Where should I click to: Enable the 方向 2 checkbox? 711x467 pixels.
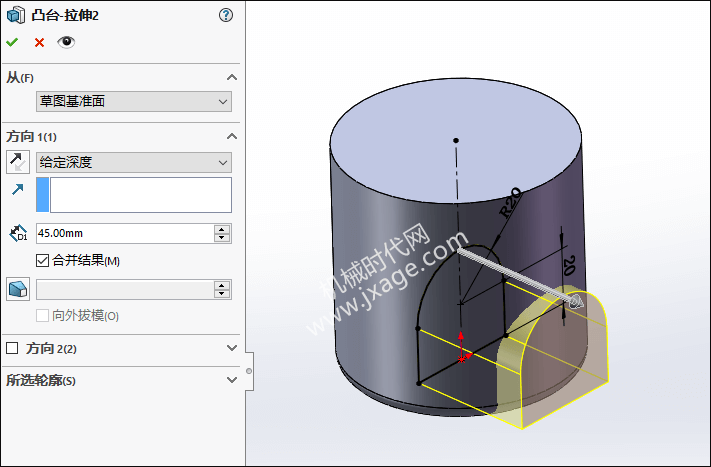[x=13, y=348]
